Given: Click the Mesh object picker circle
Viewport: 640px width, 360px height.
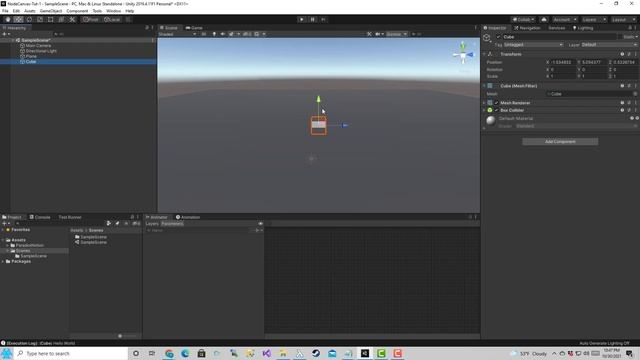Looking at the screenshot, I should 635,94.
